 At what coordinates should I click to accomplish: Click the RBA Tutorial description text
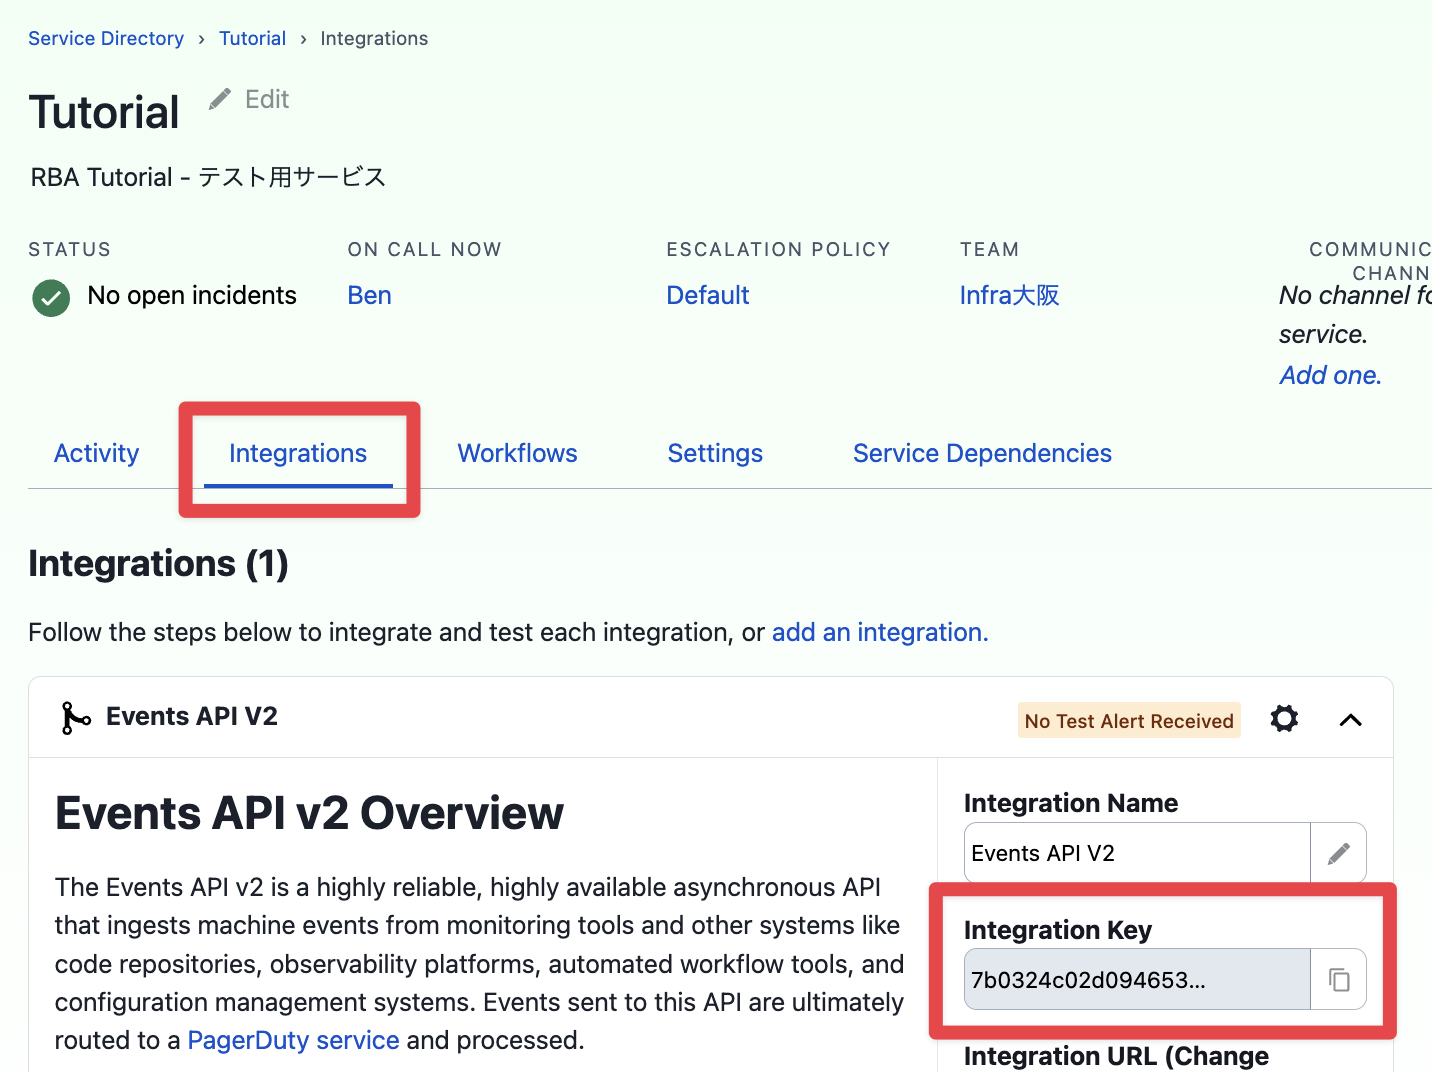point(208,177)
